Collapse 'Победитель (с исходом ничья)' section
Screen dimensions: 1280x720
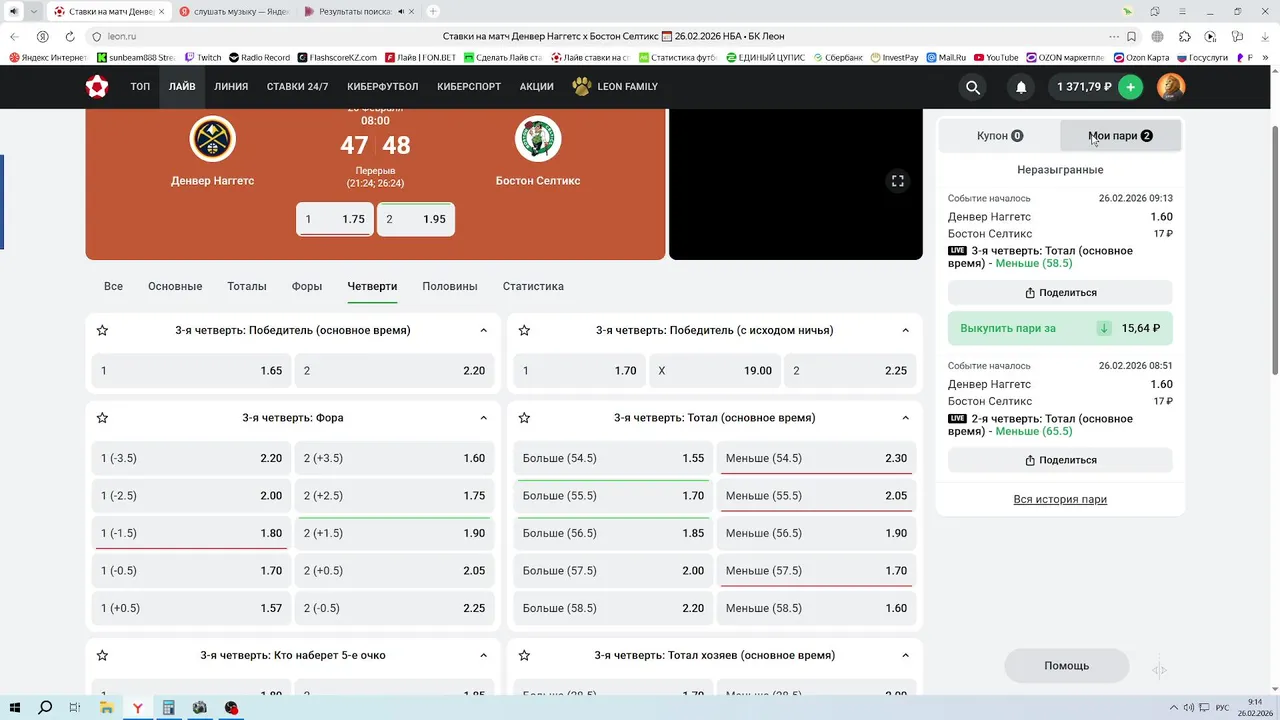pos(905,330)
